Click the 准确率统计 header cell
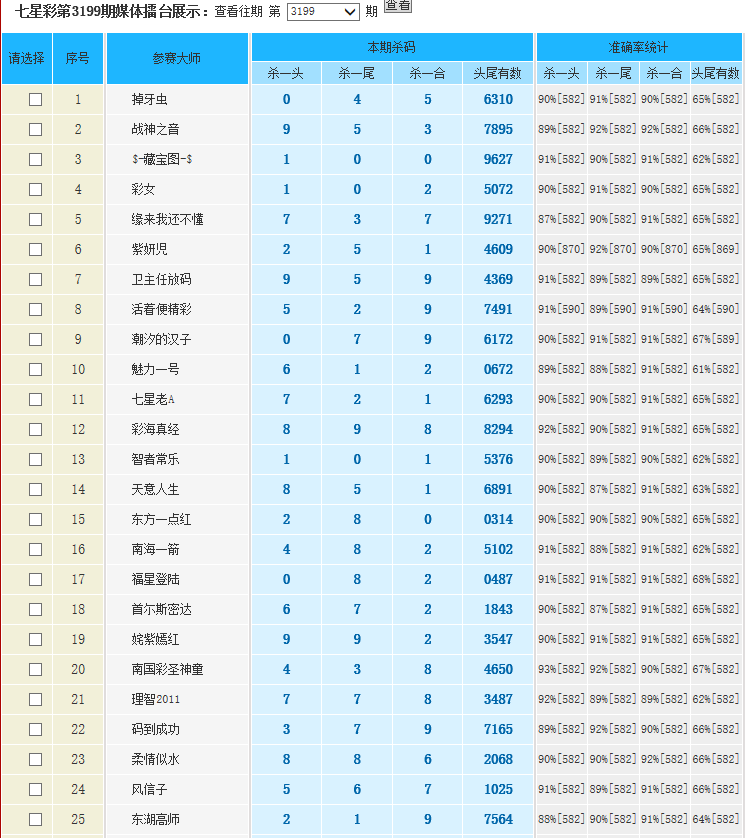The height and width of the screenshot is (838, 746). pos(639,47)
